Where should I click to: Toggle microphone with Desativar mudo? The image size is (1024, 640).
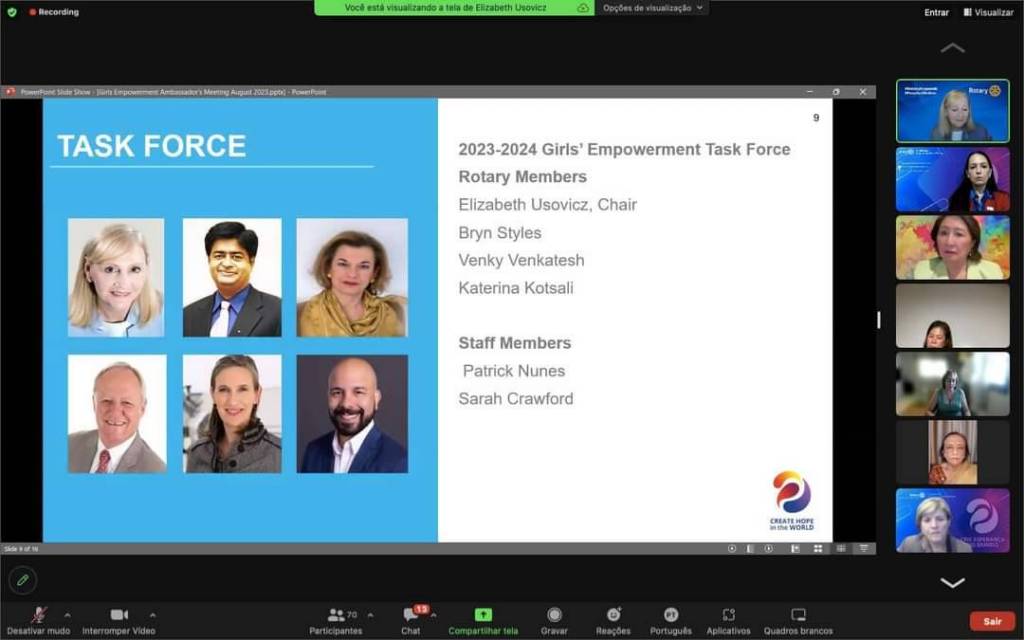(38, 615)
